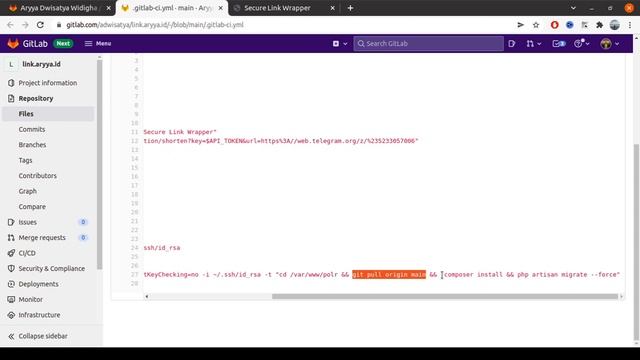Screen dimensions: 640x360
Task: Open Branches in sidebar
Action: 32,145
